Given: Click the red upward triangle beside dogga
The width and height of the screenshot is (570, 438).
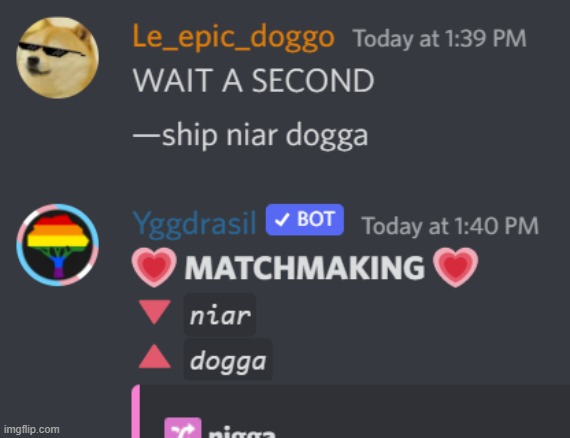Looking at the screenshot, I should click(x=154, y=357).
